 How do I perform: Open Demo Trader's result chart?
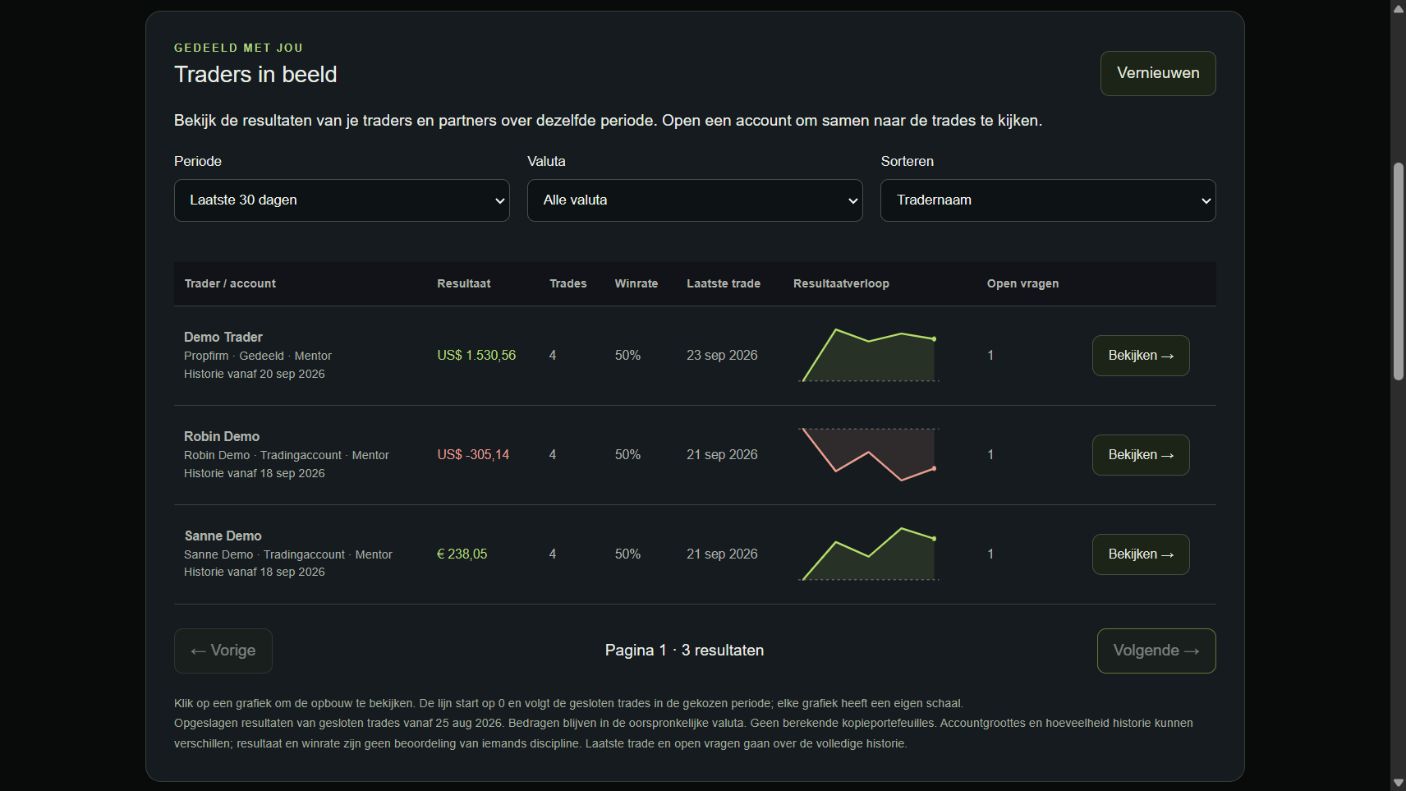click(868, 355)
